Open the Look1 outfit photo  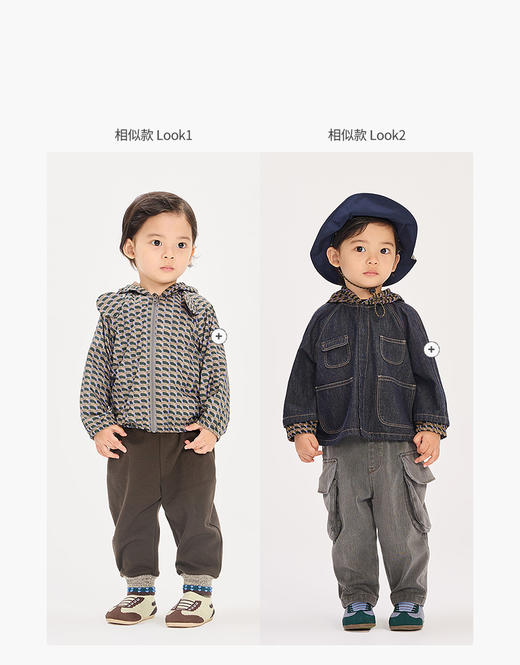pyautogui.click(x=154, y=398)
